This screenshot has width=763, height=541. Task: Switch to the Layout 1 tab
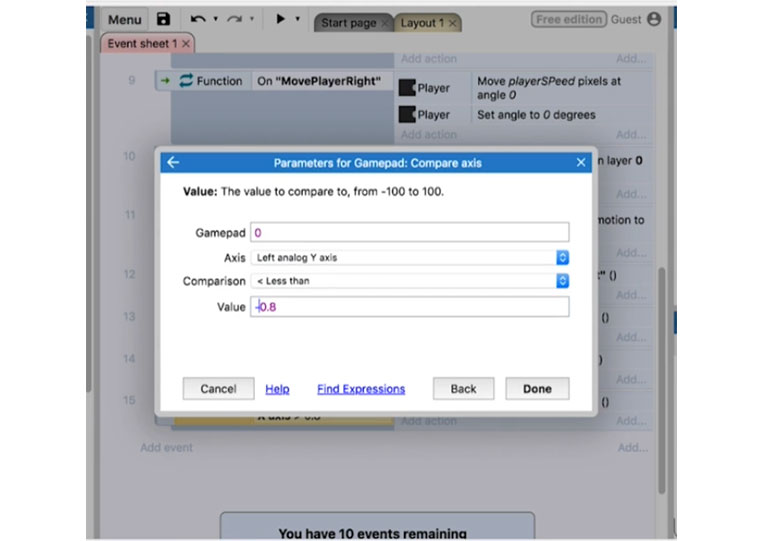(x=422, y=23)
